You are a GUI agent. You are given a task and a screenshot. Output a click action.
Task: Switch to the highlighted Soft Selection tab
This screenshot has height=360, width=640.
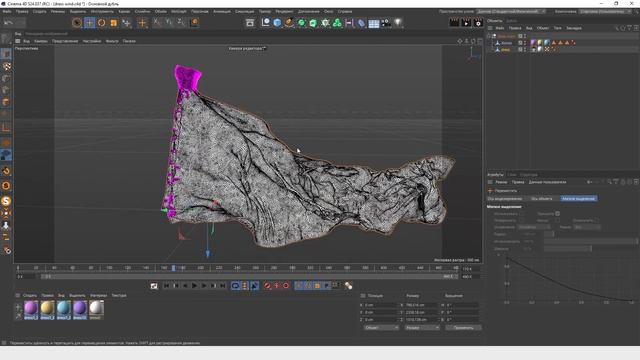[x=578, y=199]
